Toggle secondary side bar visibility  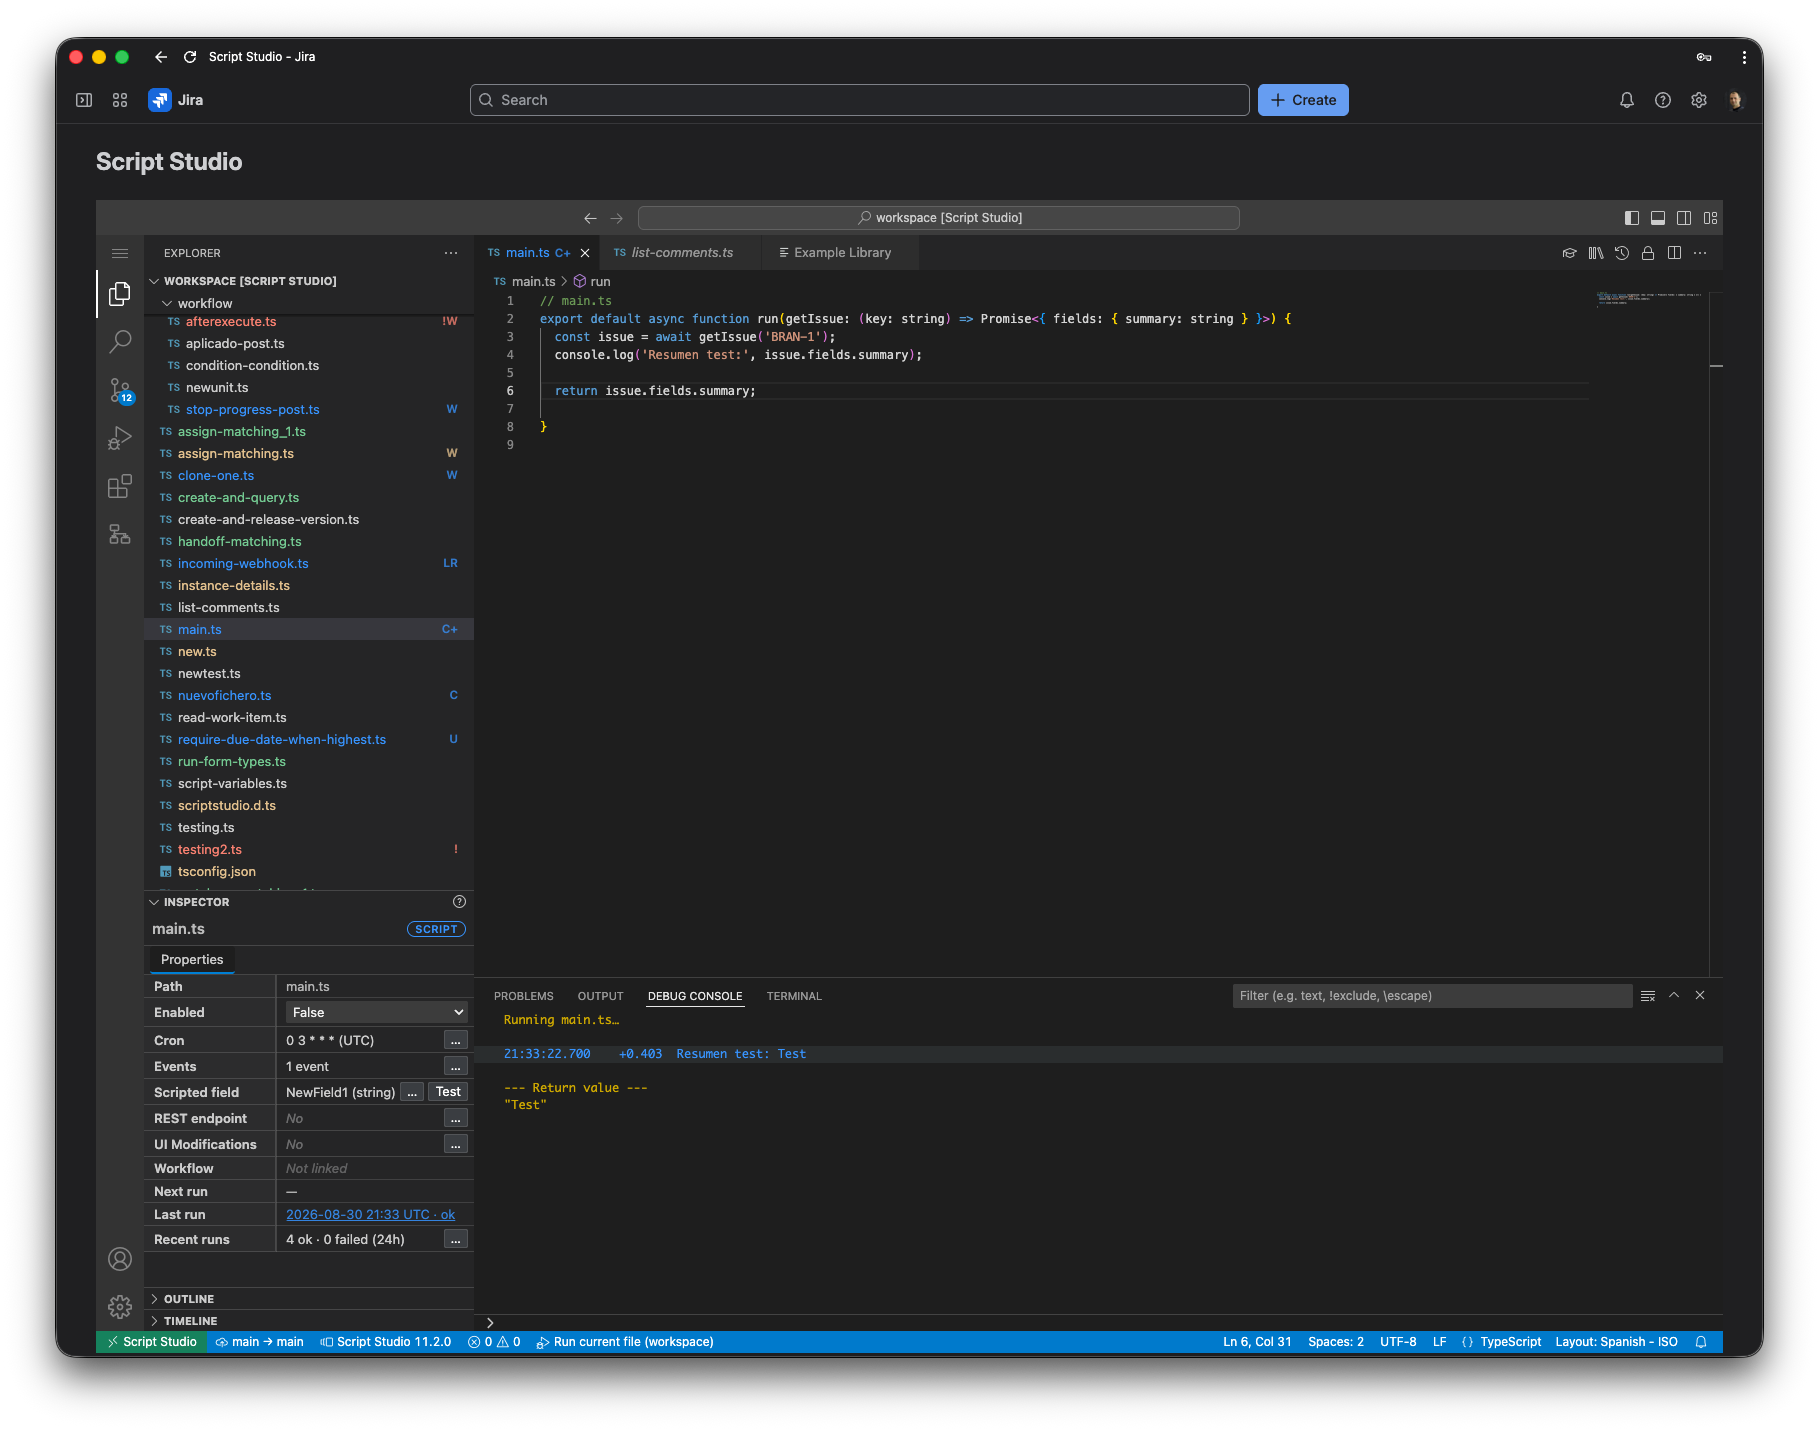pos(1684,218)
